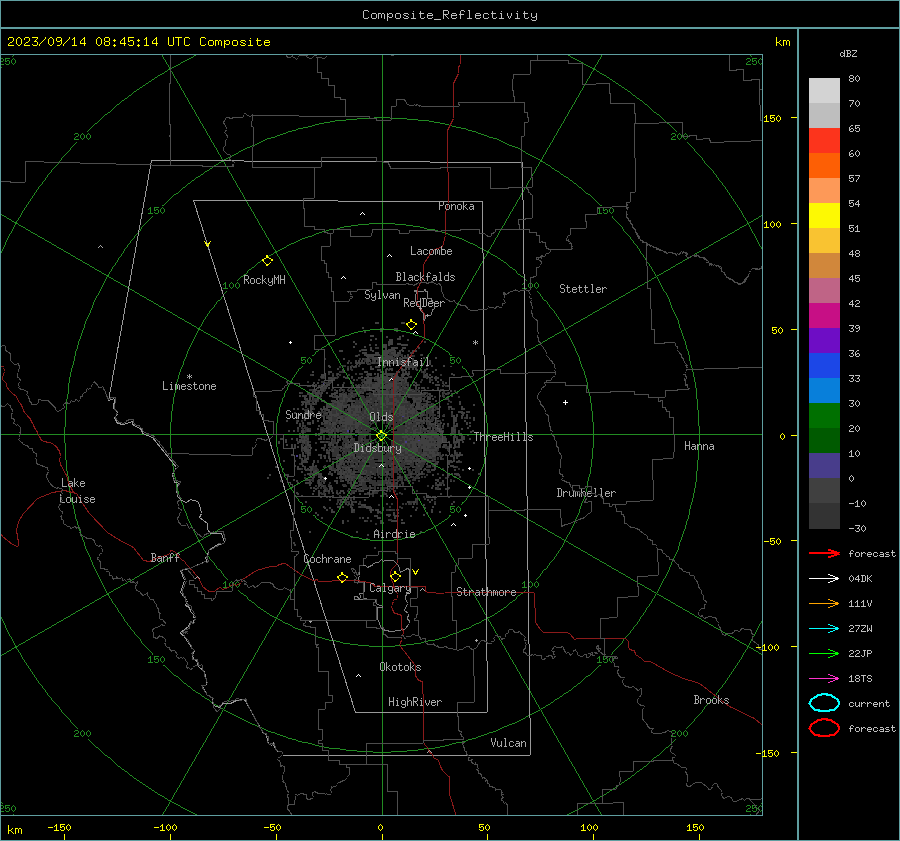The width and height of the screenshot is (900, 841).
Task: Click the asterisk marker above Limestone
Action: 189,377
